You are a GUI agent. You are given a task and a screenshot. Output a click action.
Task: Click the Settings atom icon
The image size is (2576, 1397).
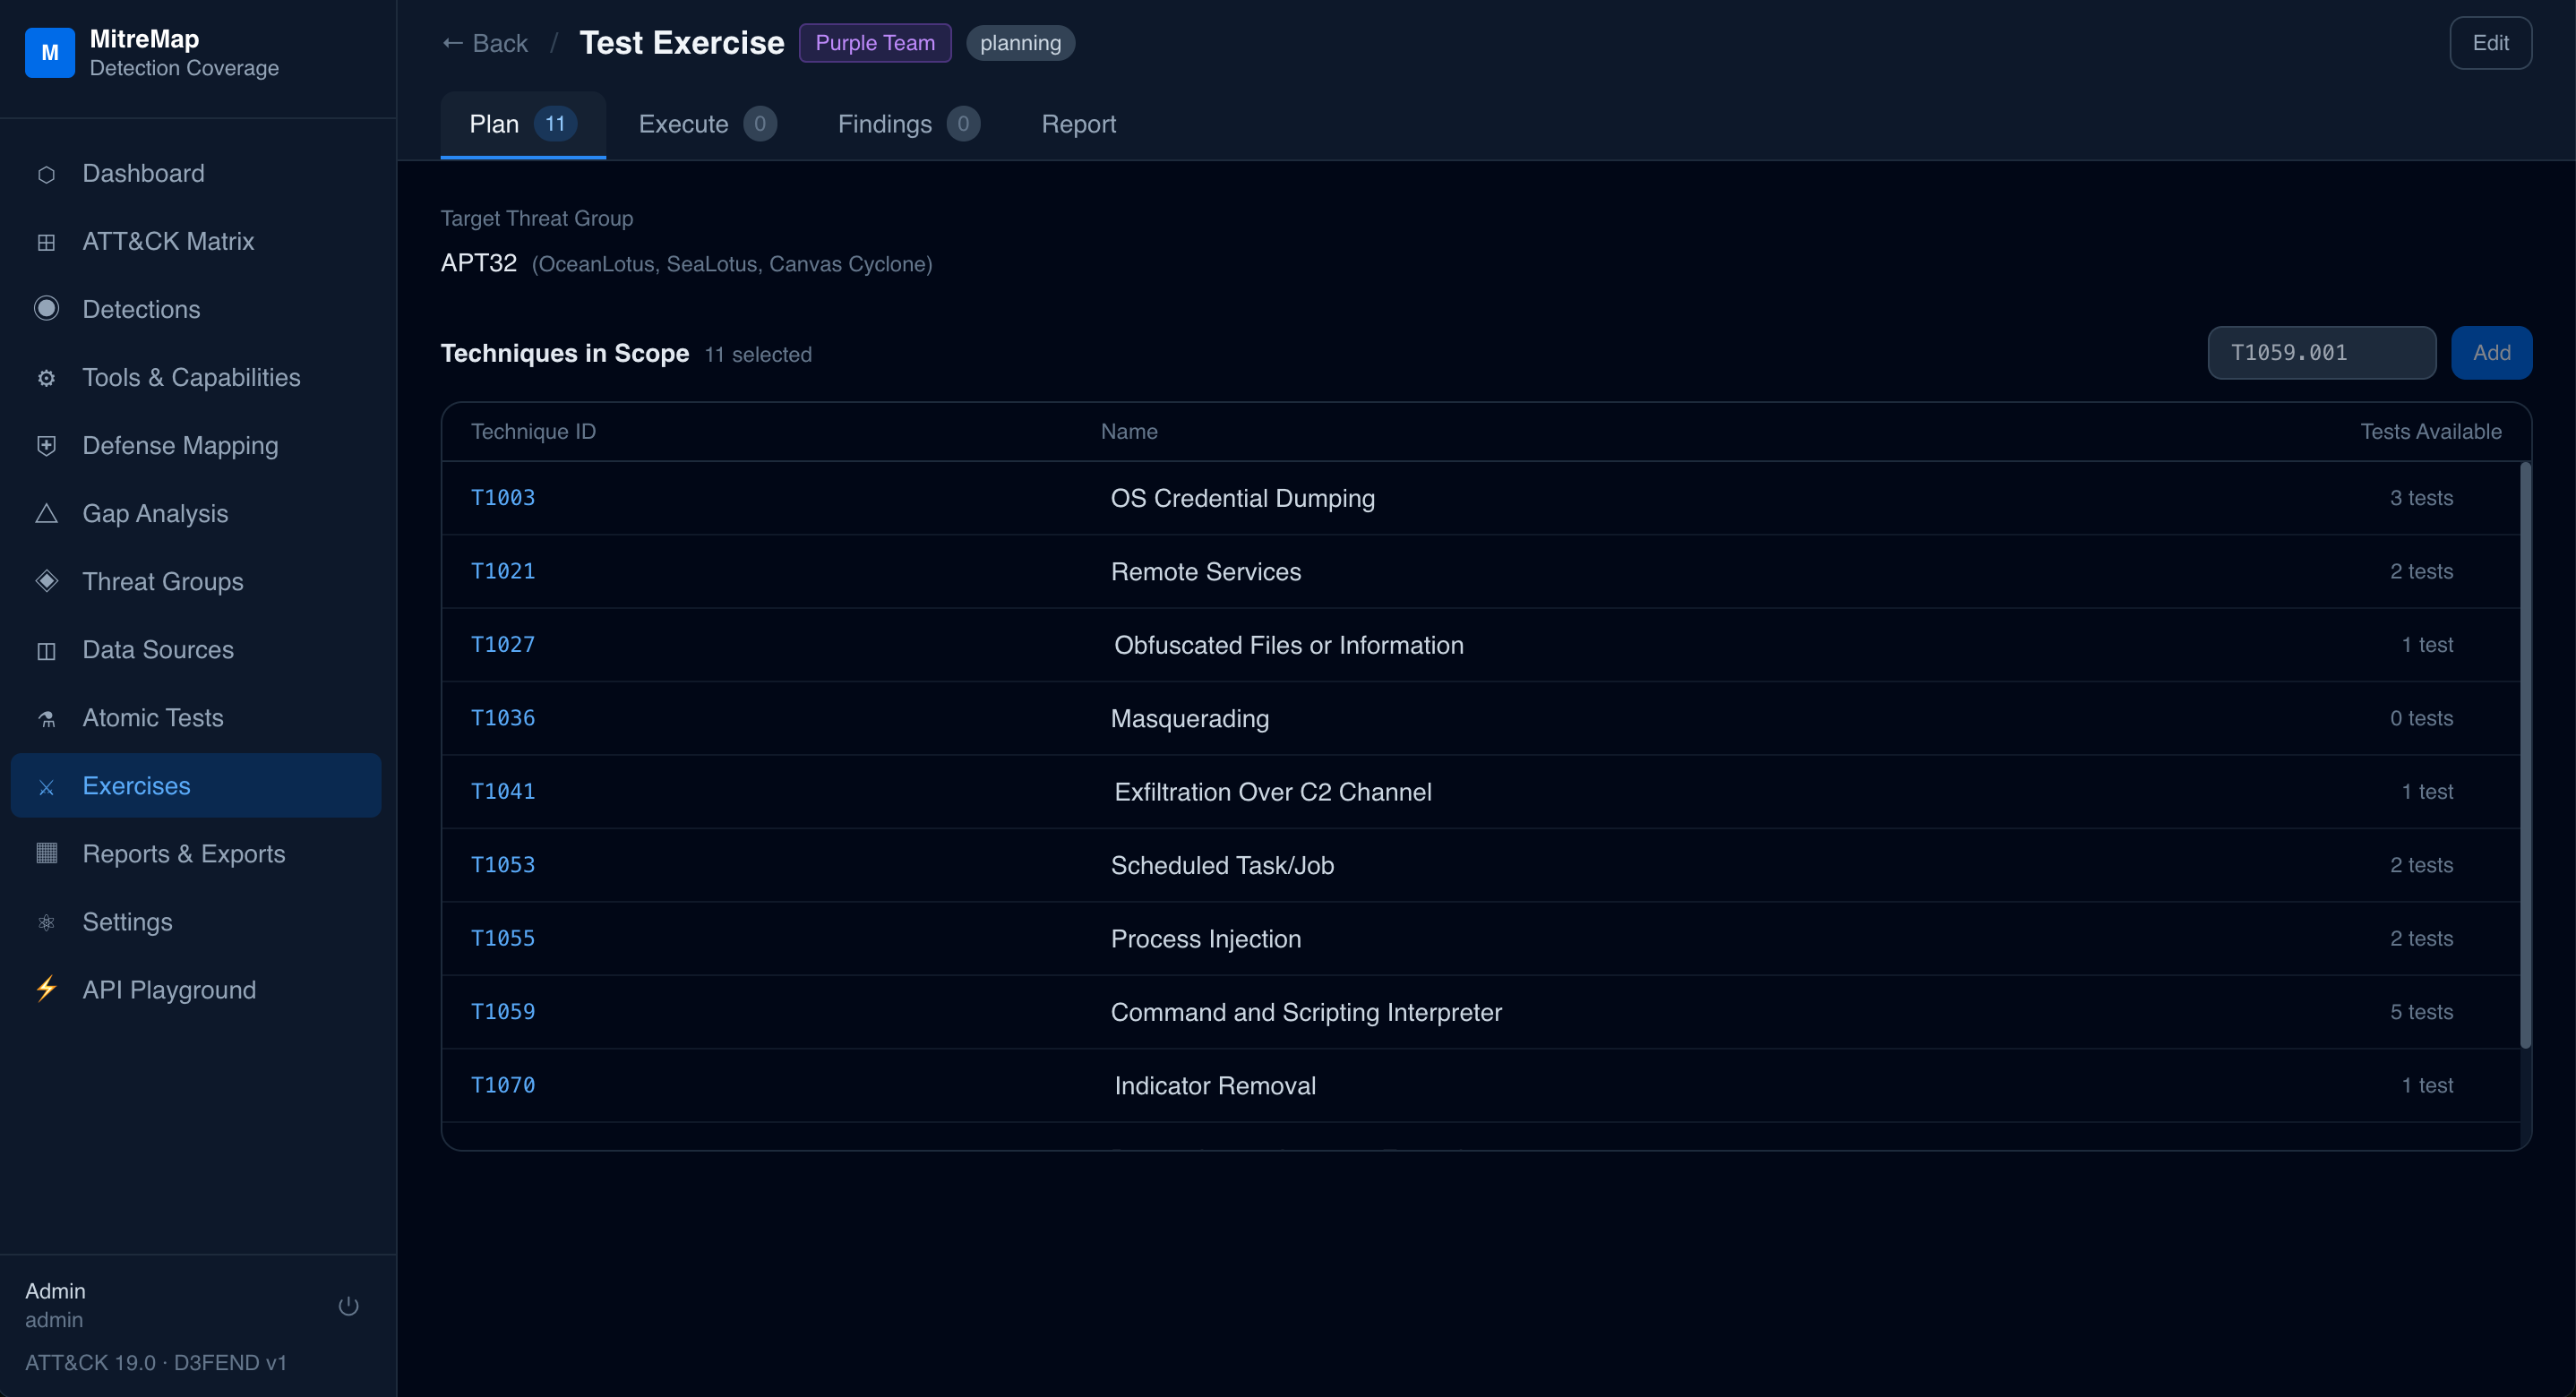pos(46,922)
